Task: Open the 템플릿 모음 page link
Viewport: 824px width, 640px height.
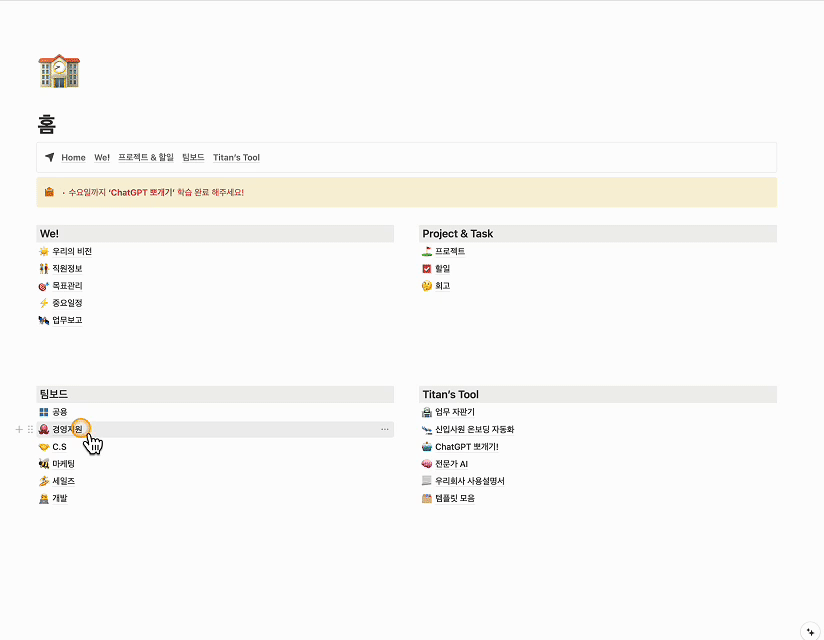Action: point(455,498)
